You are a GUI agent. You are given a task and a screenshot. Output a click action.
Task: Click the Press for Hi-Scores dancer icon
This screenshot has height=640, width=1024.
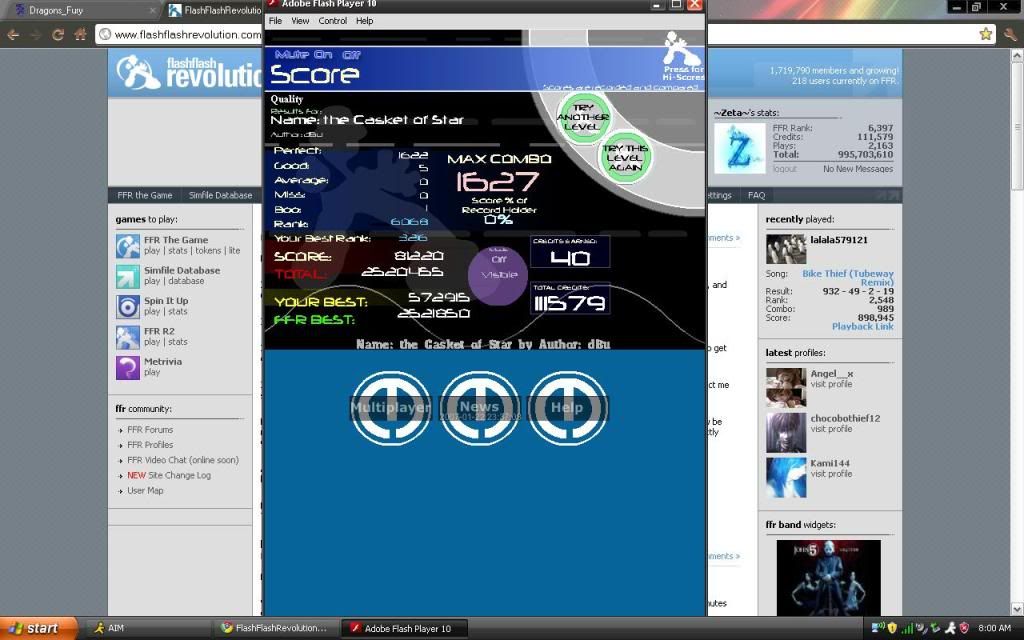(x=682, y=52)
